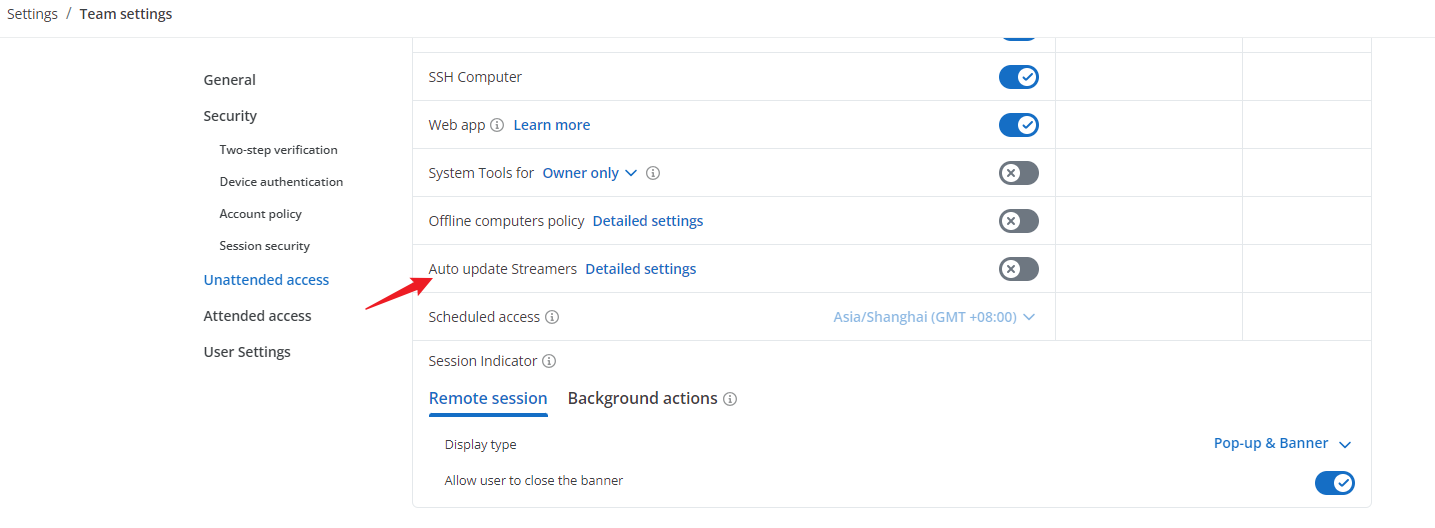Open Detailed settings for Auto update Streamers
This screenshot has height=528, width=1435.
[x=640, y=269]
